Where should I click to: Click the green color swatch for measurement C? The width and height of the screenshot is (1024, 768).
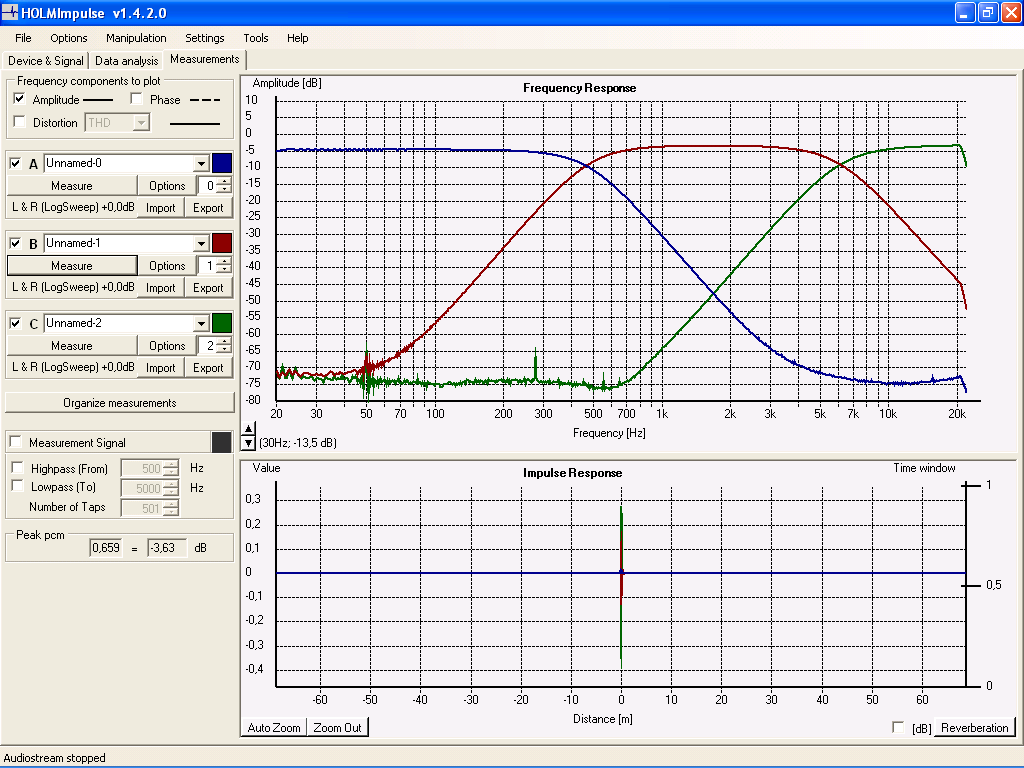222,323
